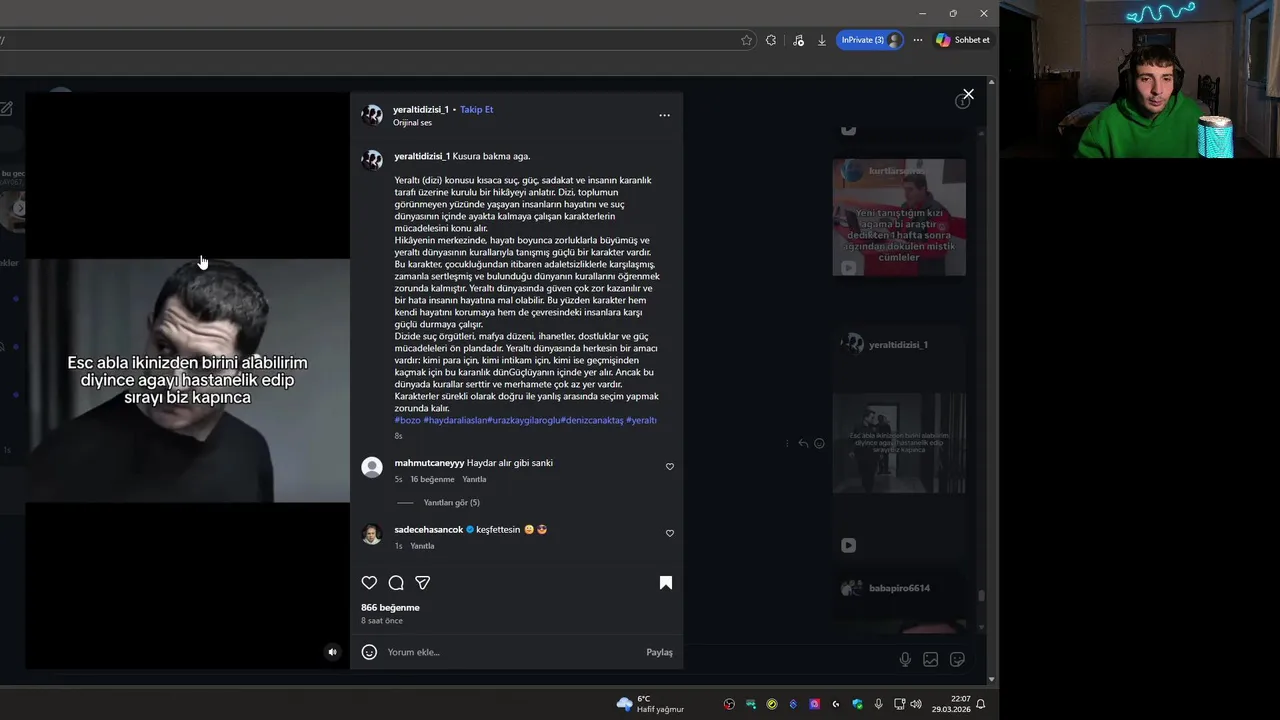Share post via paper plane icon

click(423, 583)
